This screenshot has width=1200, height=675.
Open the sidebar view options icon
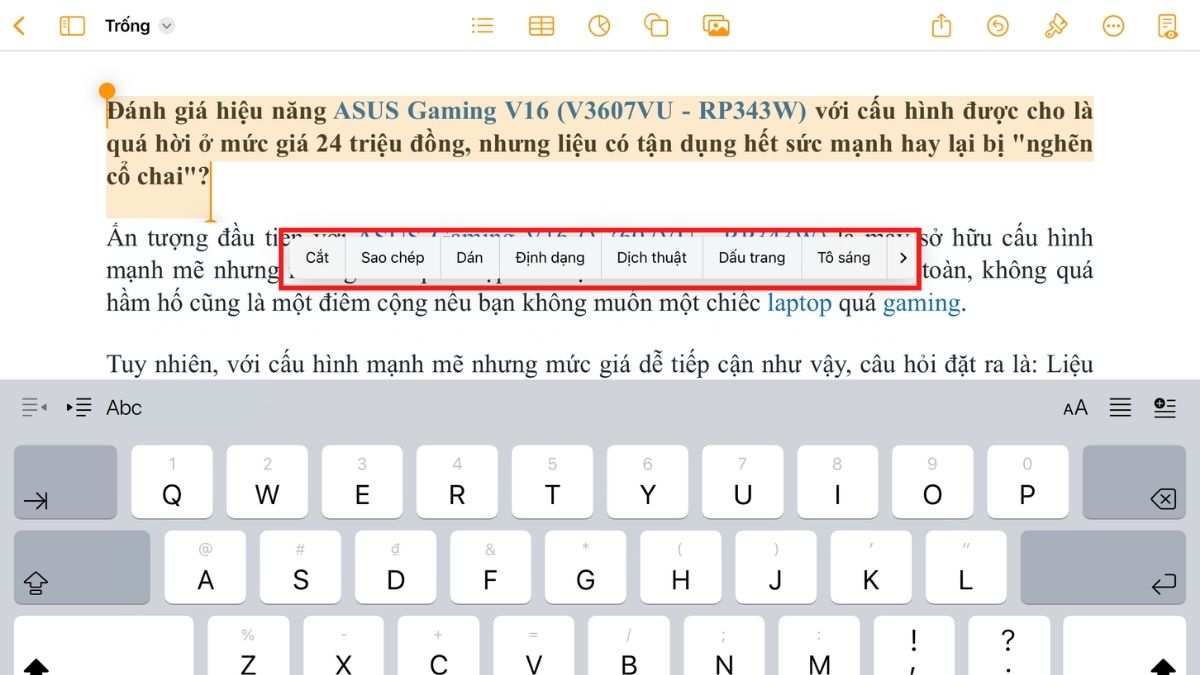click(x=72, y=26)
